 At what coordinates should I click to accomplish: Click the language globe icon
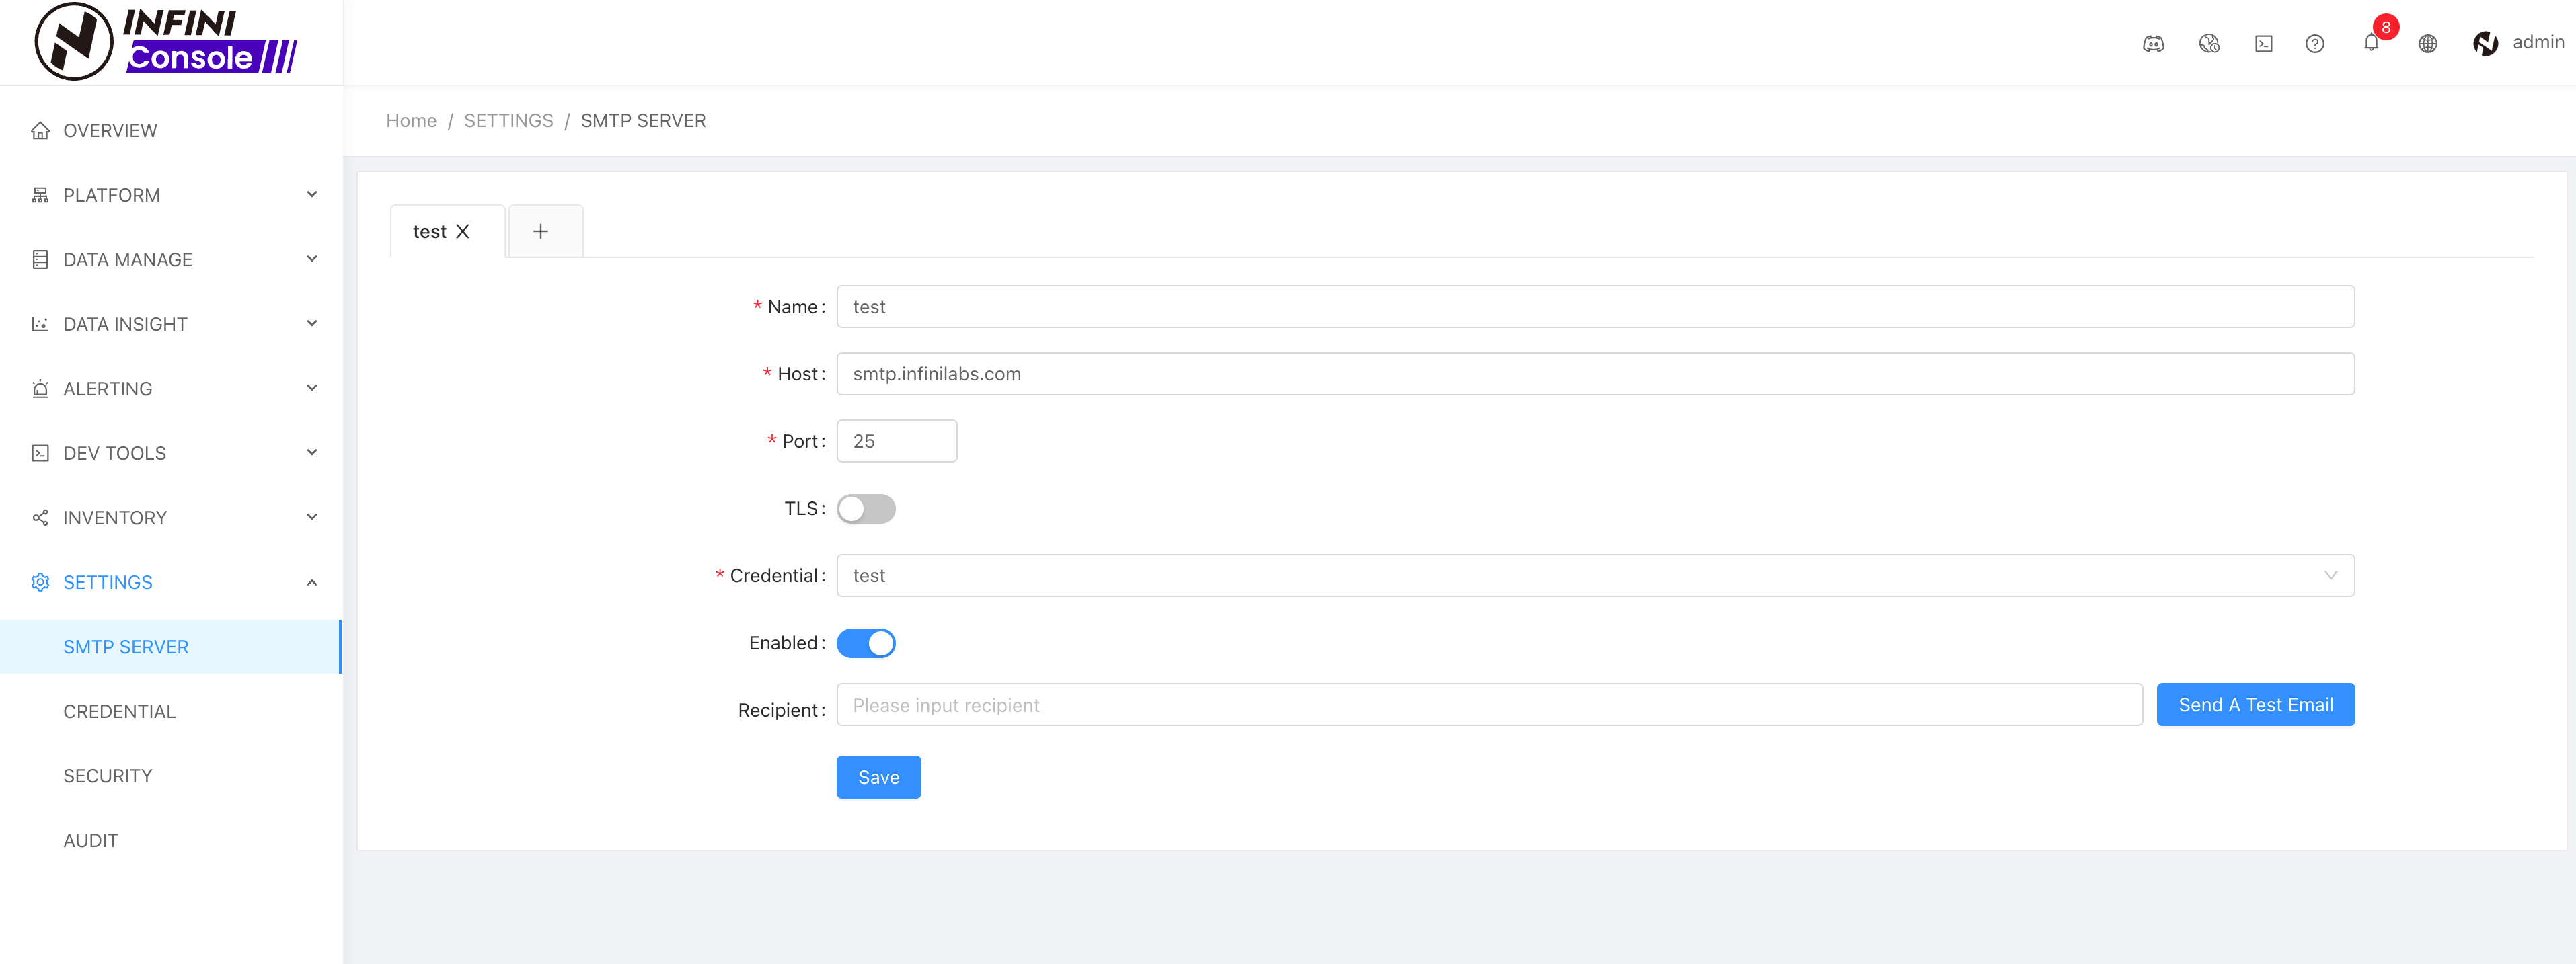click(2427, 43)
